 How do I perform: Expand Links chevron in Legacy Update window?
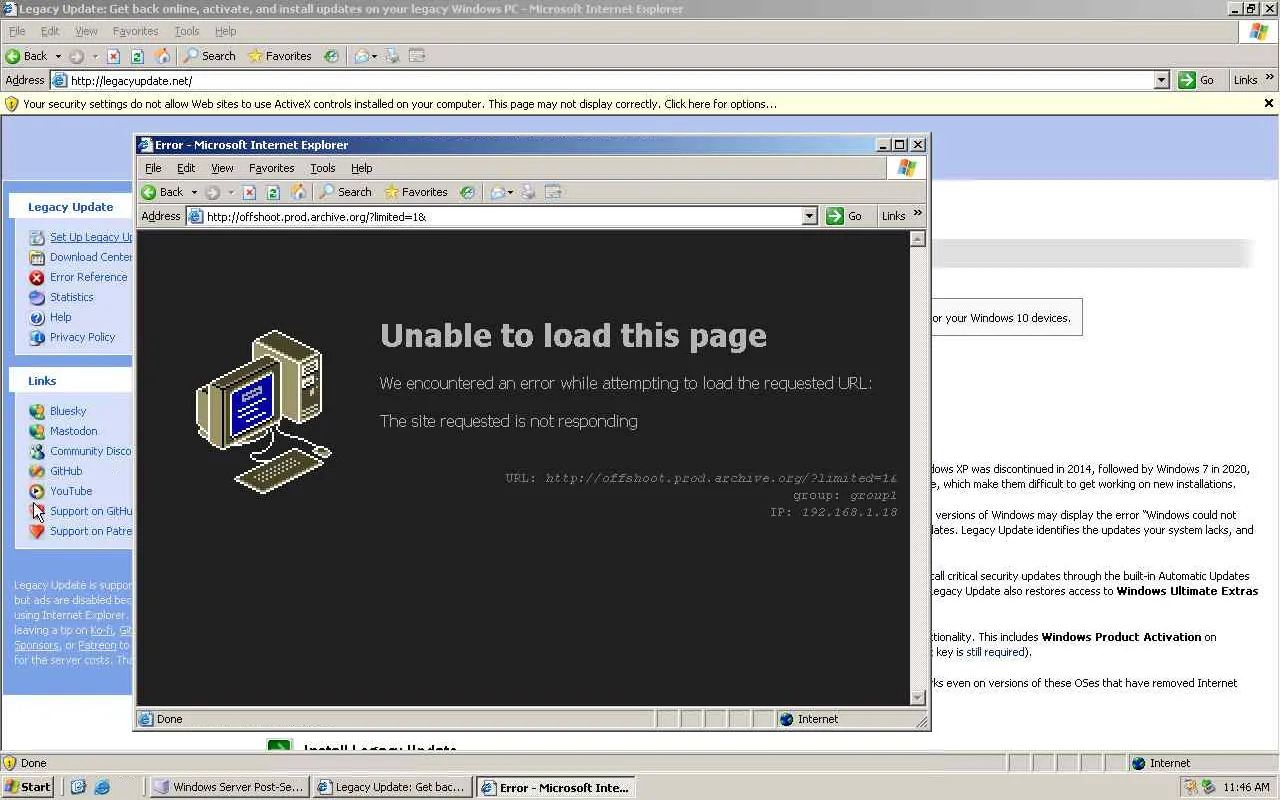pos(1270,78)
